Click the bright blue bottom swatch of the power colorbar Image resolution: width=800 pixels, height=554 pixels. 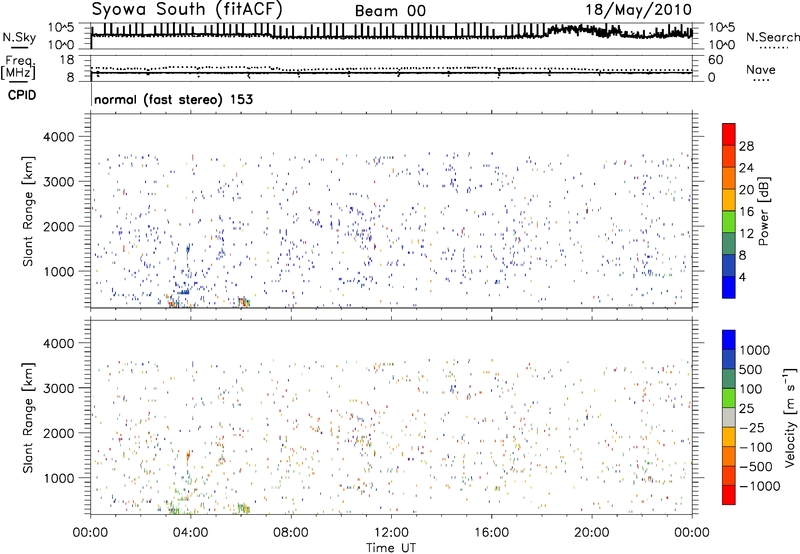[x=729, y=287]
